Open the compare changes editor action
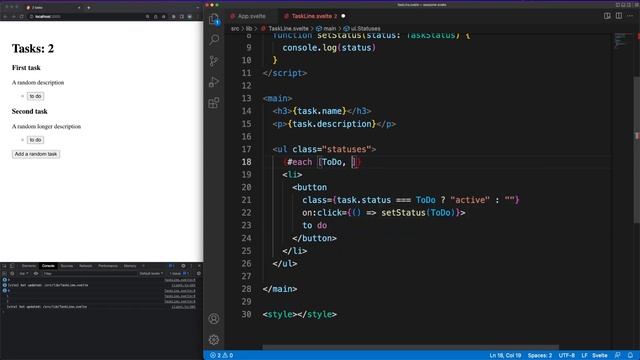640x360 pixels. click(x=607, y=16)
